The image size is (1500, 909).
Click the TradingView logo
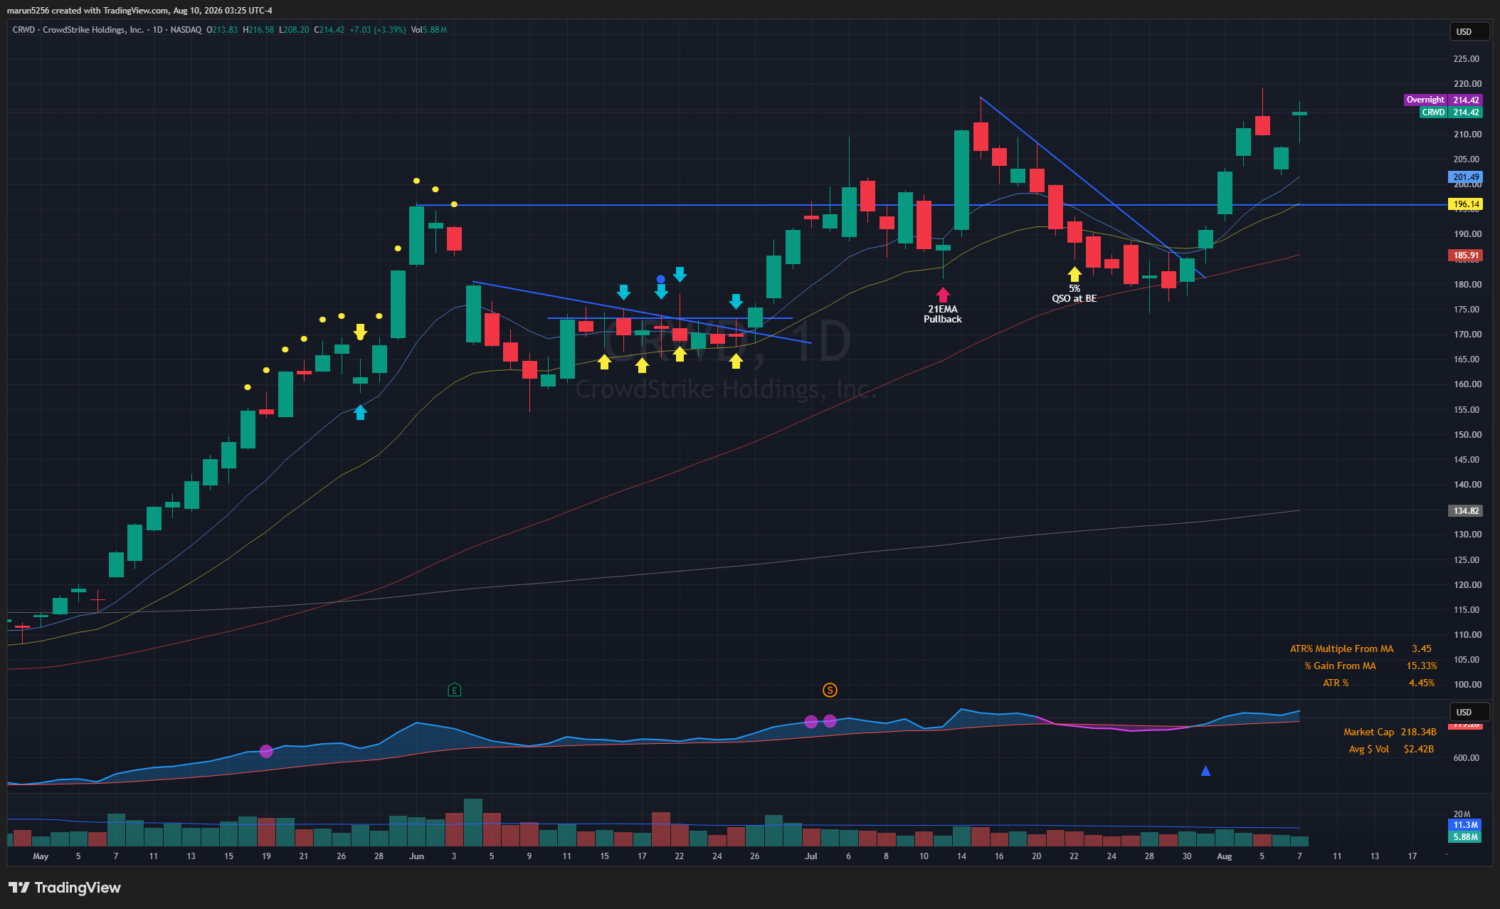[x=65, y=887]
